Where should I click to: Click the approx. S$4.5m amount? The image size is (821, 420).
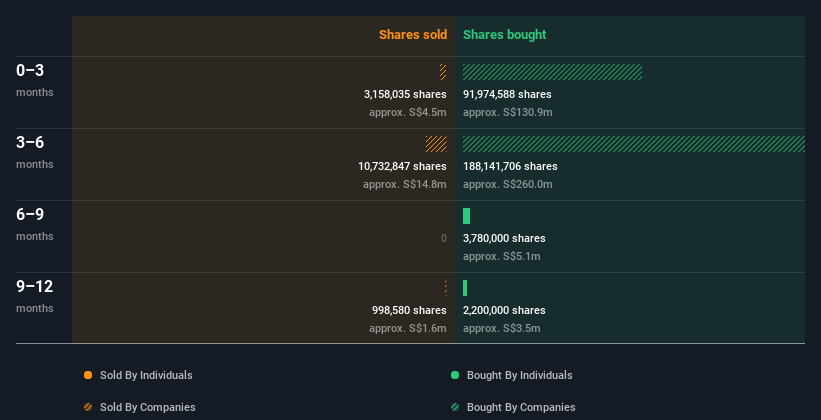coord(408,113)
